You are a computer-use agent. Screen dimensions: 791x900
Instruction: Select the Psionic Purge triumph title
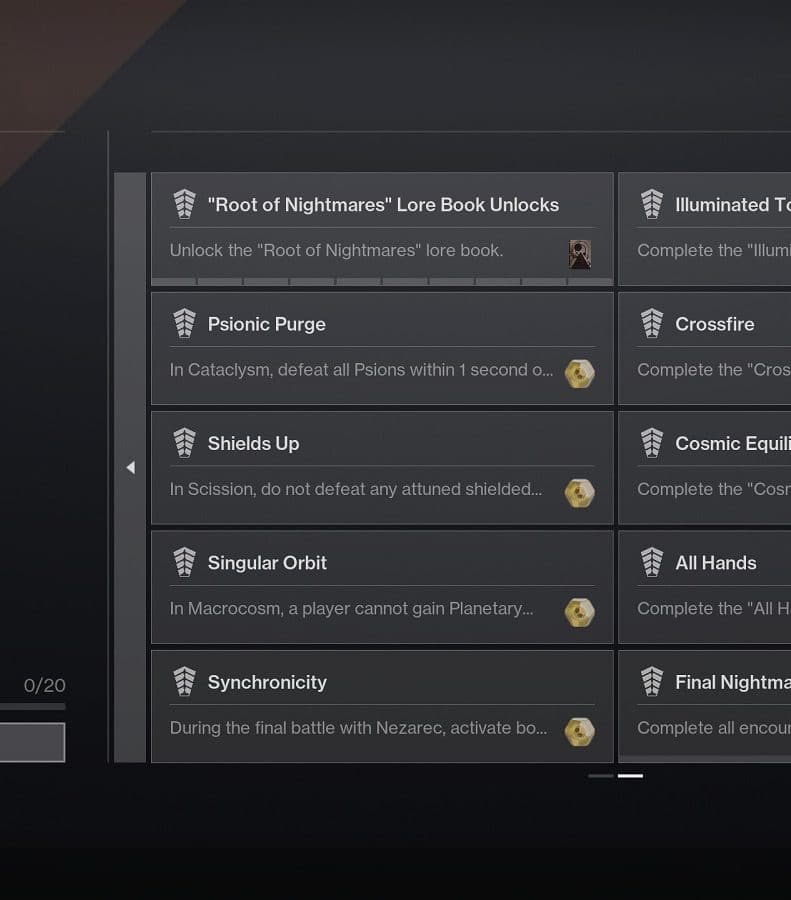tap(266, 324)
